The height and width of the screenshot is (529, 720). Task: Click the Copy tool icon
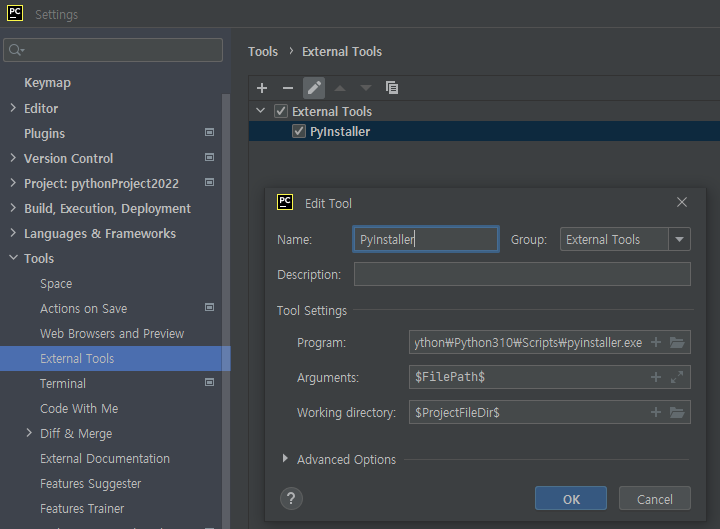coord(392,88)
